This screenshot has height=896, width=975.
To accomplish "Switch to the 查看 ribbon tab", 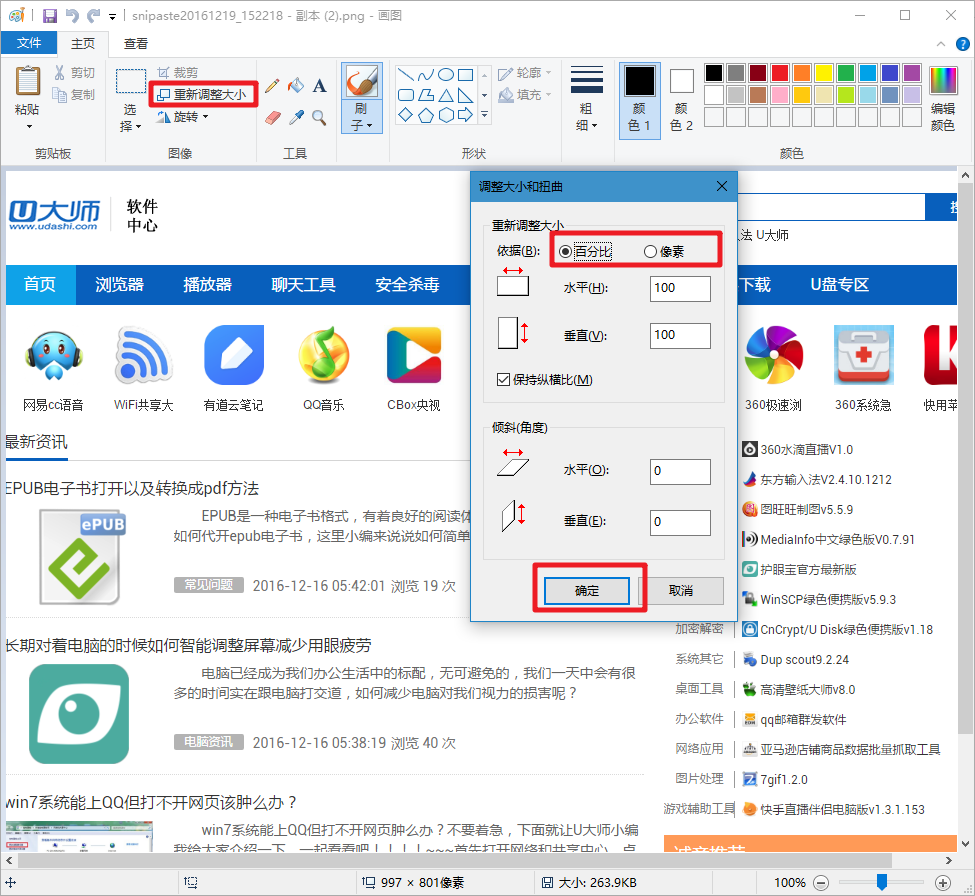I will point(136,43).
